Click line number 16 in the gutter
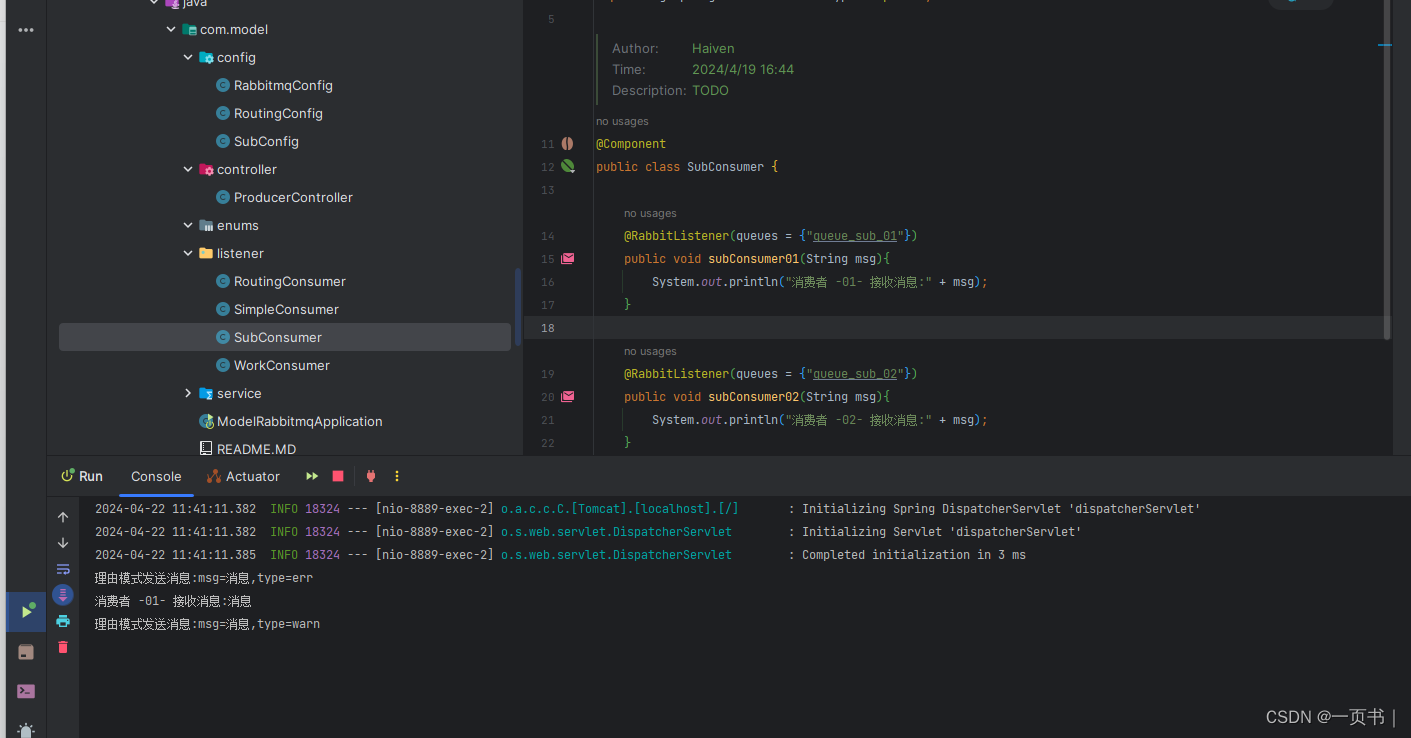The width and height of the screenshot is (1411, 738). (547, 282)
